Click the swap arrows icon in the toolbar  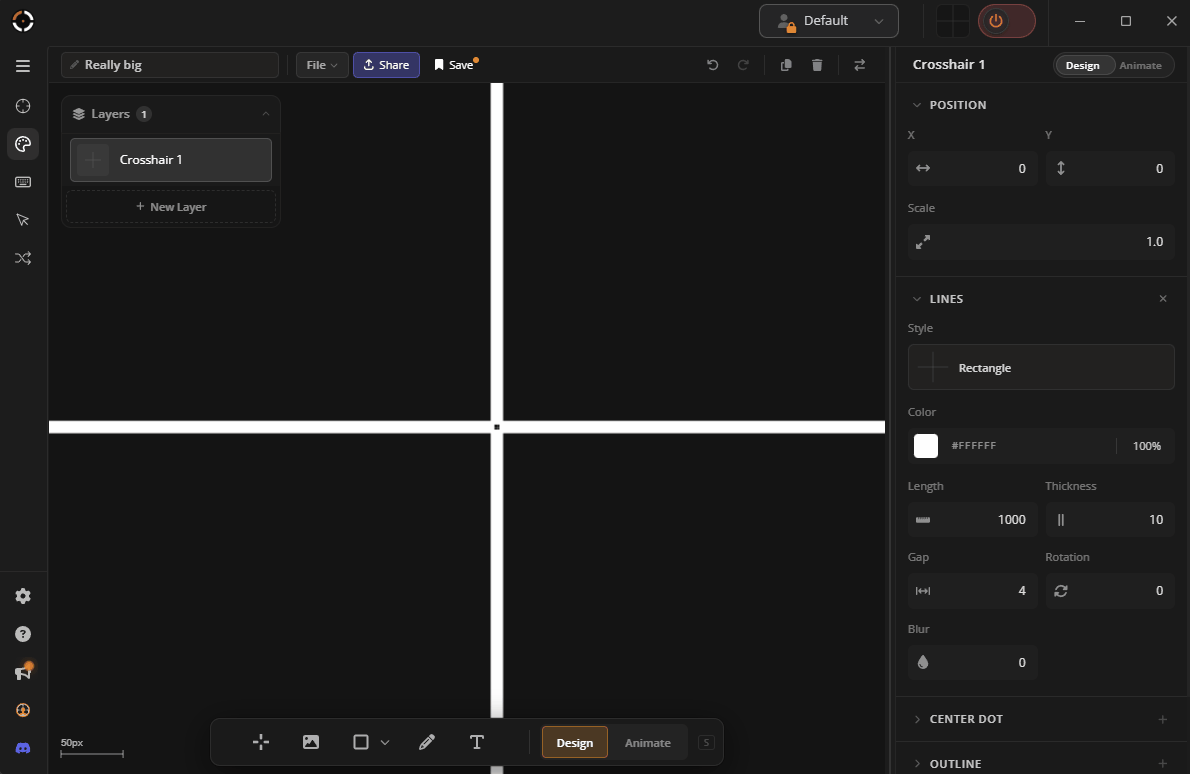[859, 65]
